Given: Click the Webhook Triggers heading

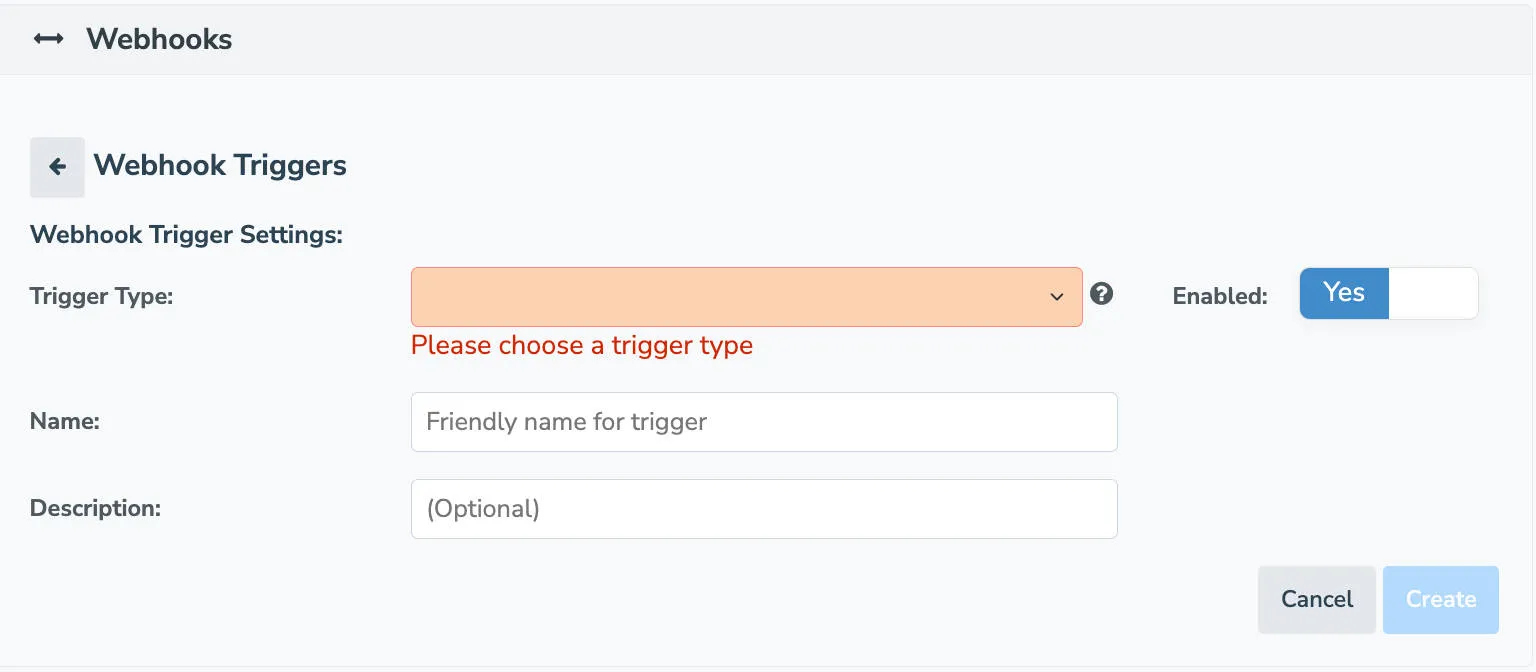Looking at the screenshot, I should pyautogui.click(x=219, y=165).
